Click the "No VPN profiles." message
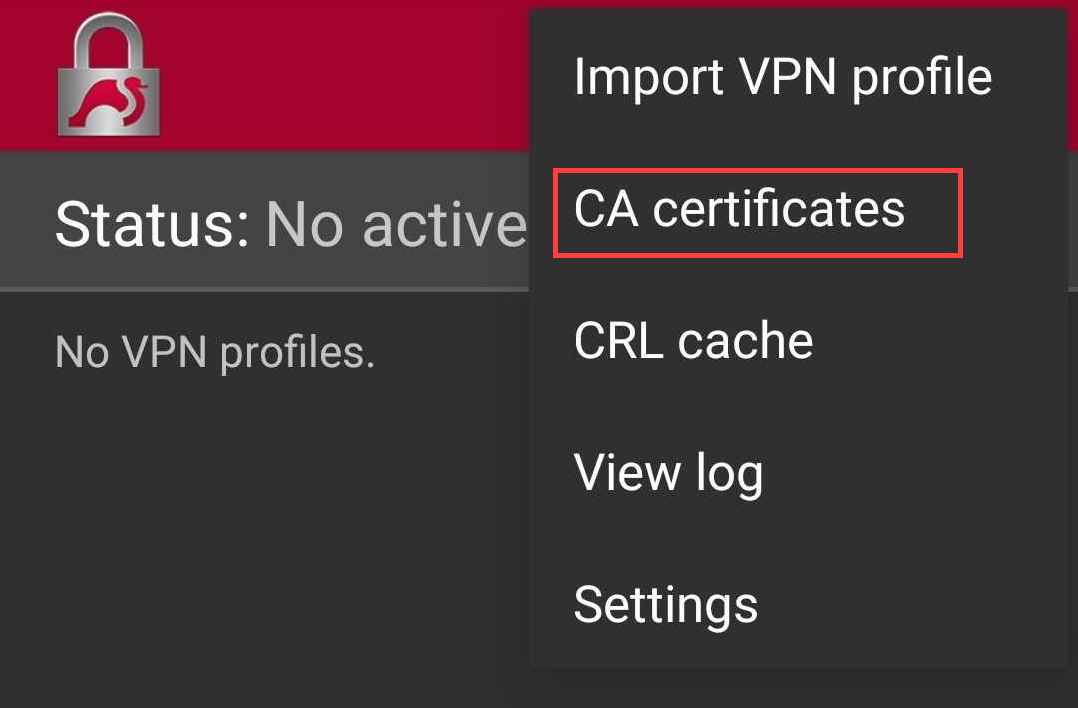Viewport: 1078px width, 708px height. 215,352
